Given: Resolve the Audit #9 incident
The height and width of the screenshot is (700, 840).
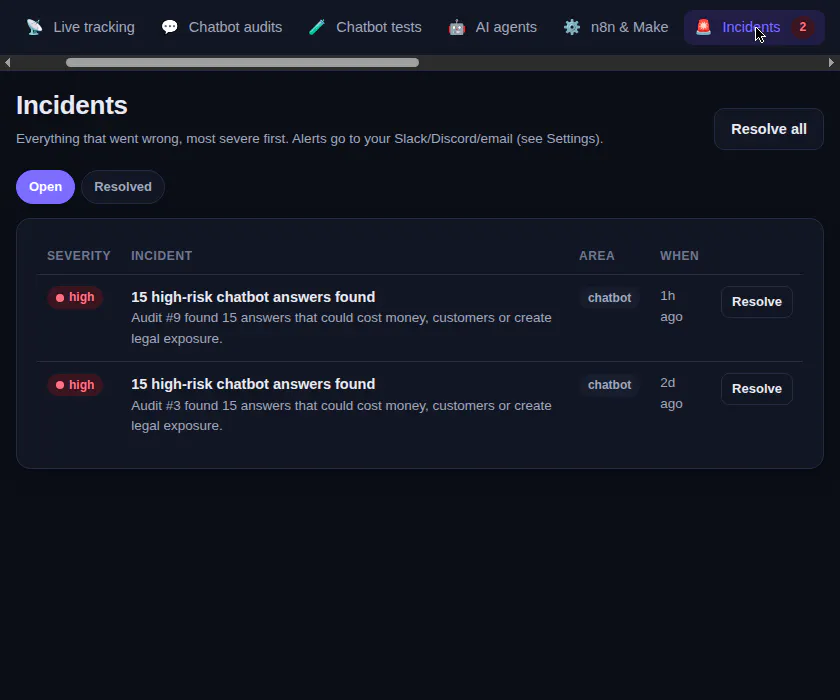Looking at the screenshot, I should pyautogui.click(x=756, y=302).
